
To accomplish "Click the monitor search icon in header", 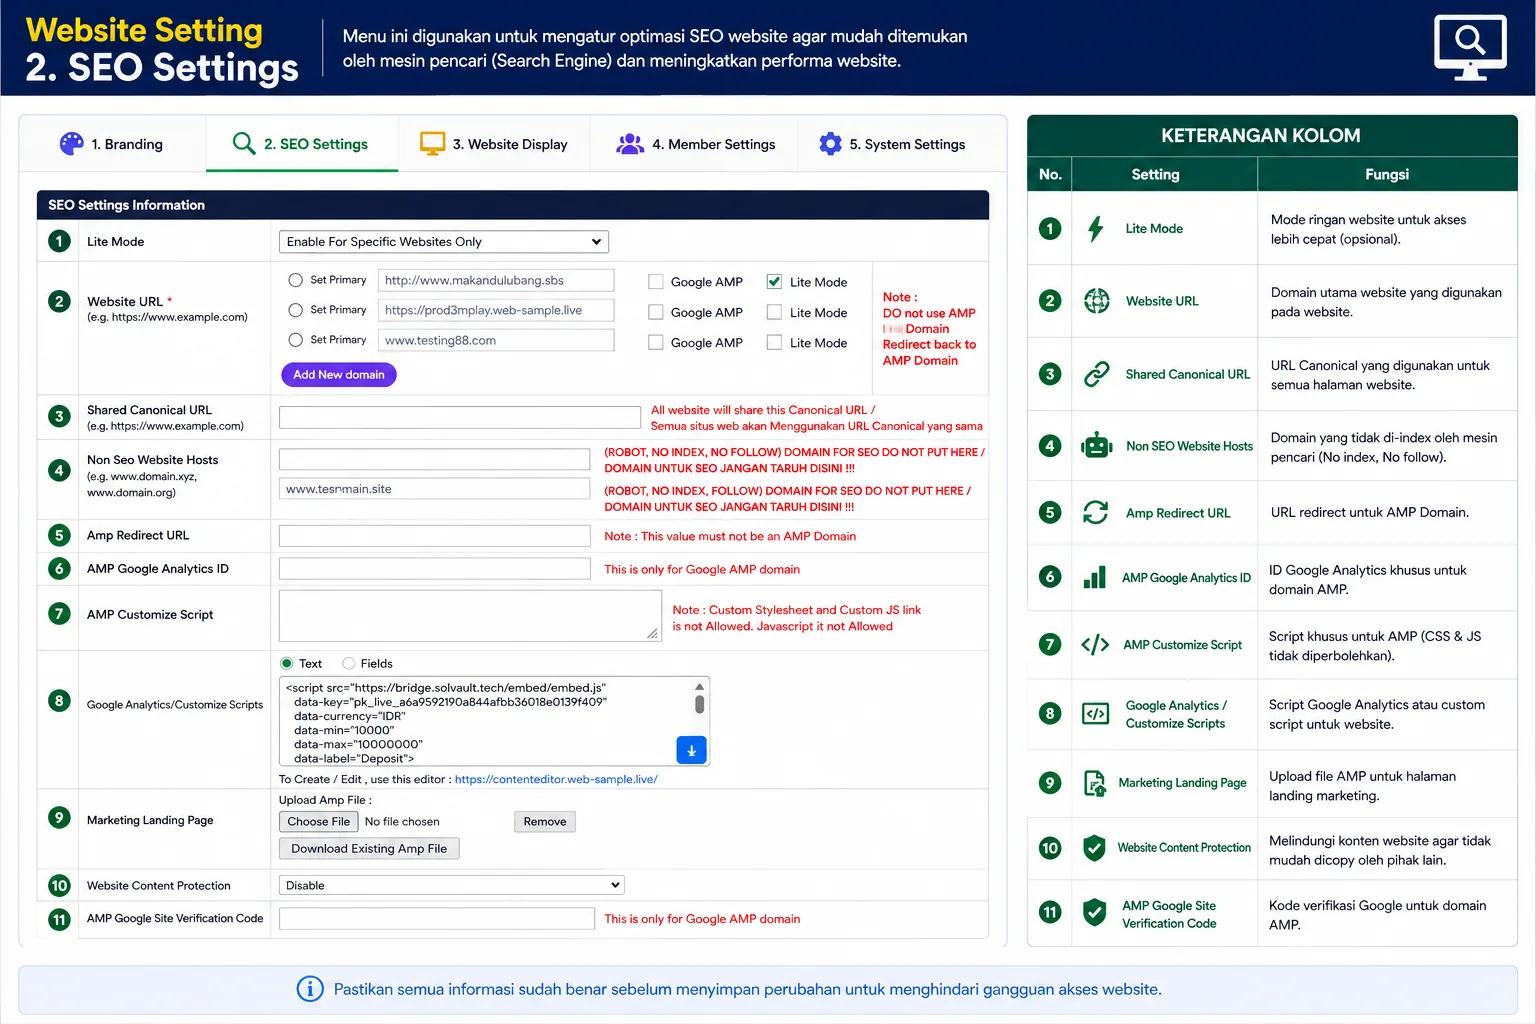I will pyautogui.click(x=1469, y=47).
